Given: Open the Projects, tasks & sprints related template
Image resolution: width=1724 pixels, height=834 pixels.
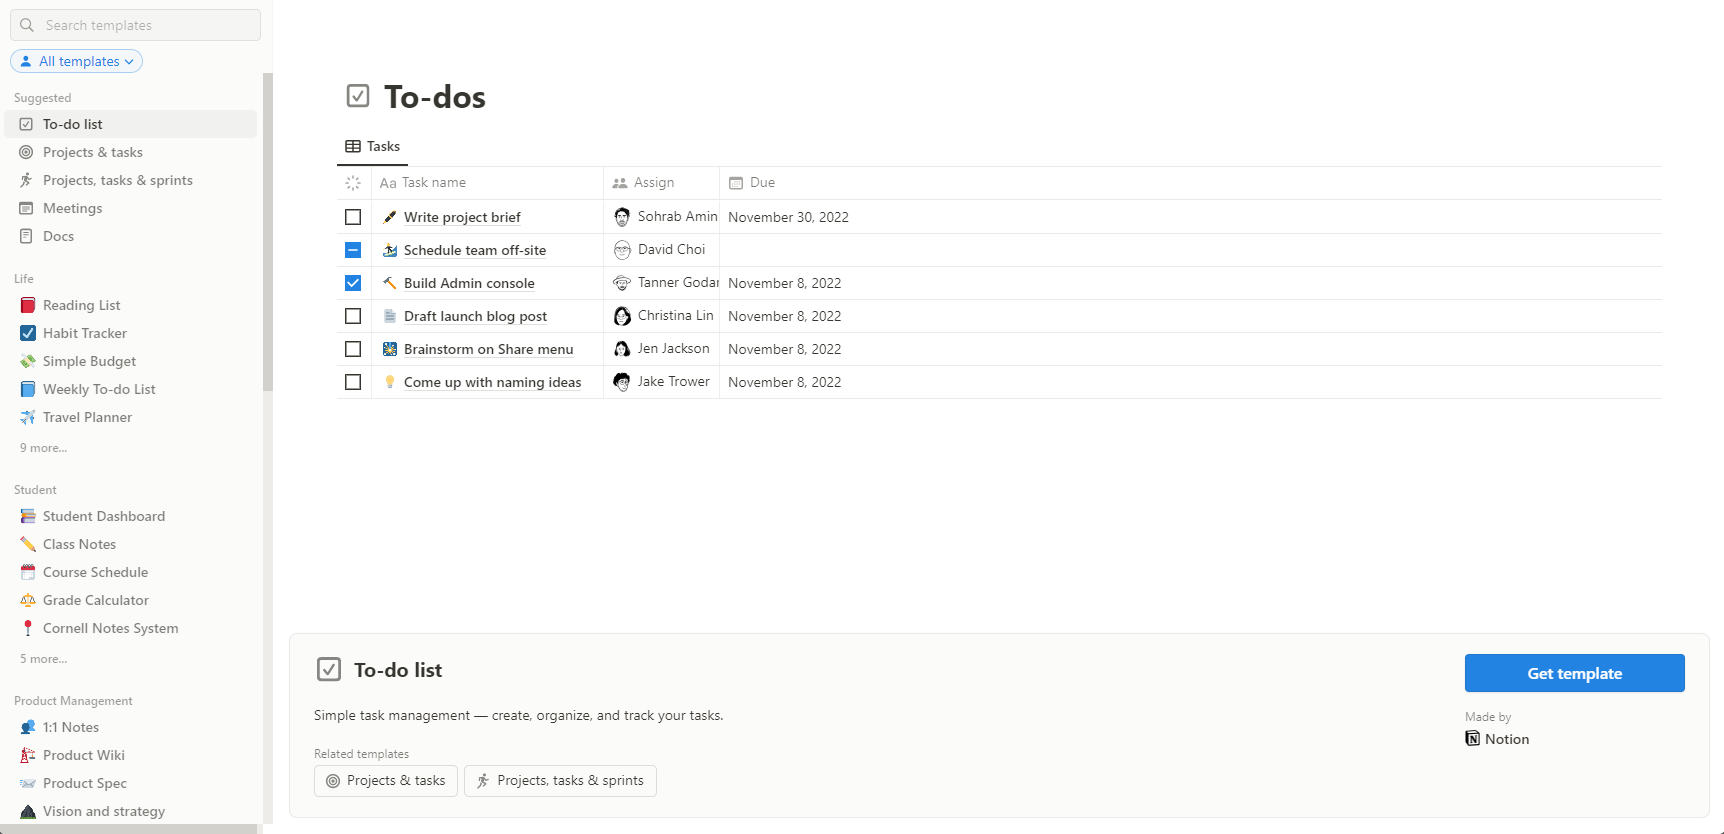Looking at the screenshot, I should coord(560,781).
